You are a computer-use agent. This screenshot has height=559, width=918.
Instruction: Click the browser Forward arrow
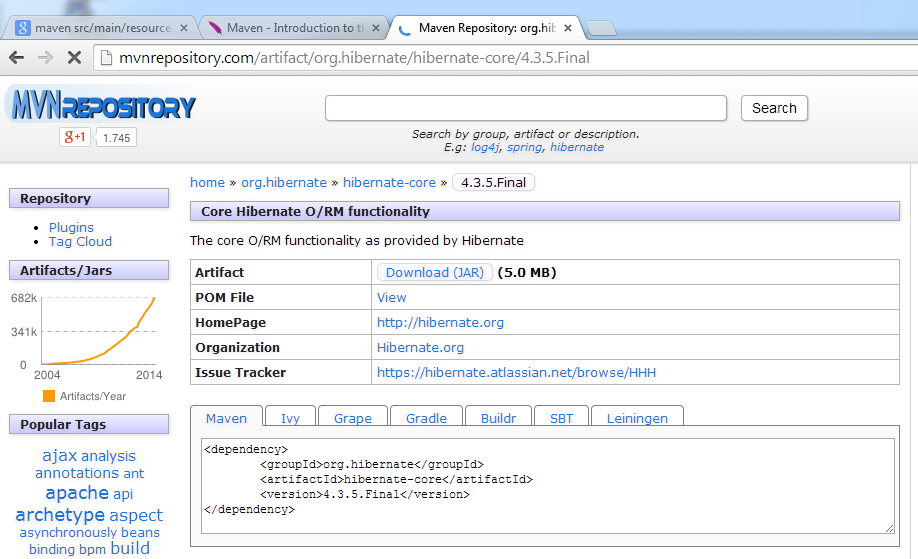point(45,57)
